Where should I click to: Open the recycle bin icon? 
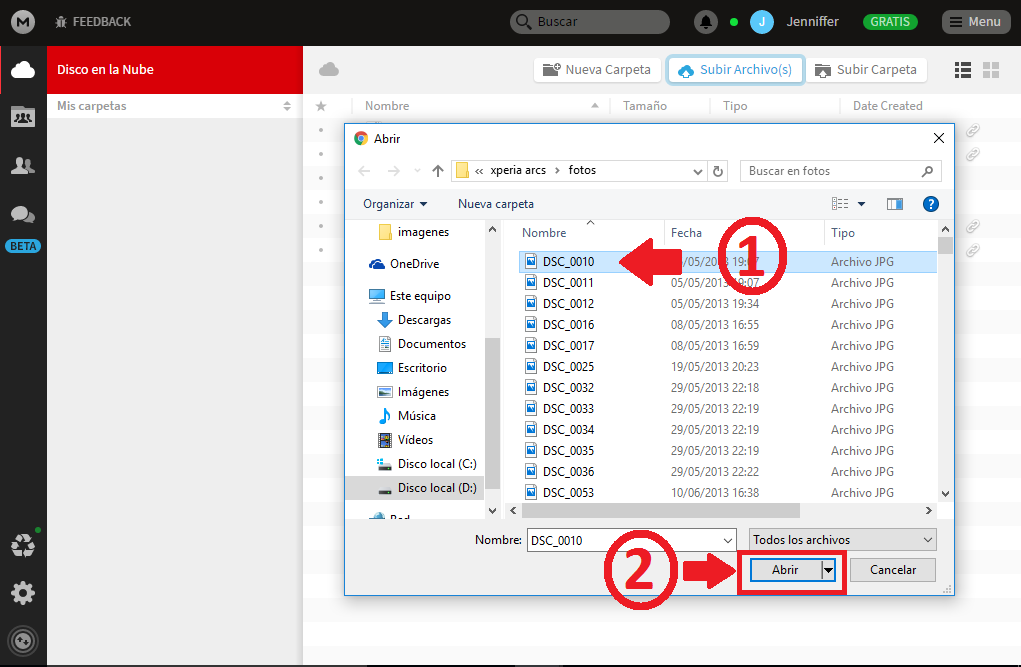(22, 545)
